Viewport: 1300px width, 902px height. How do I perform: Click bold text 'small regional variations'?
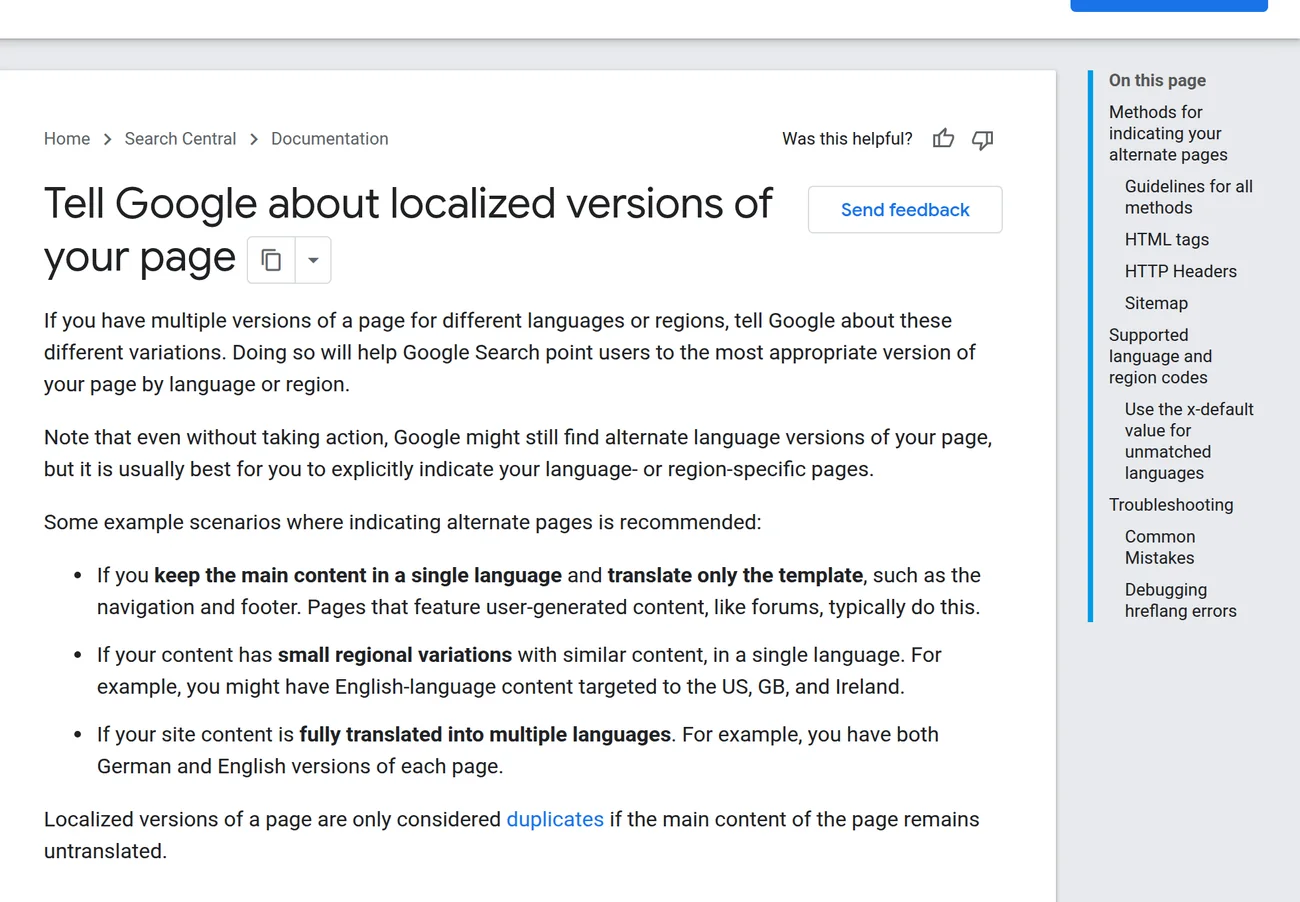point(395,655)
